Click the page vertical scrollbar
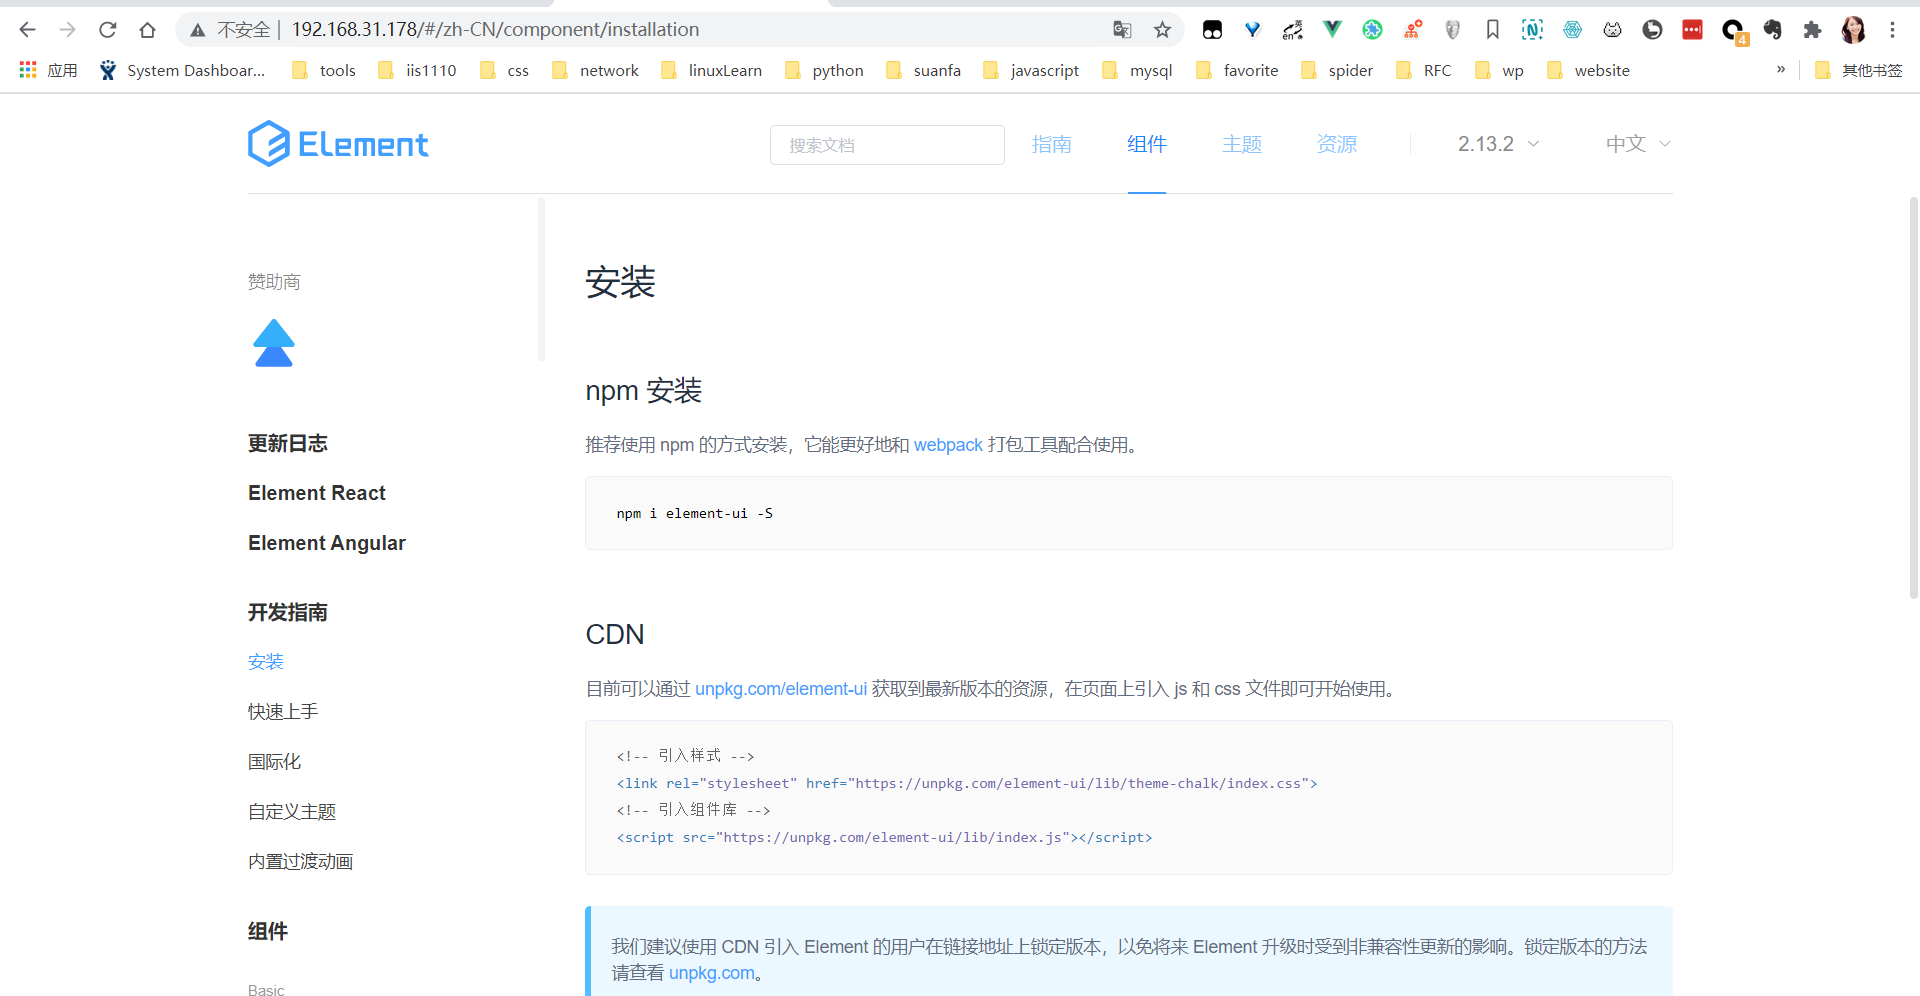Viewport: 1920px width, 996px height. coord(1914,398)
